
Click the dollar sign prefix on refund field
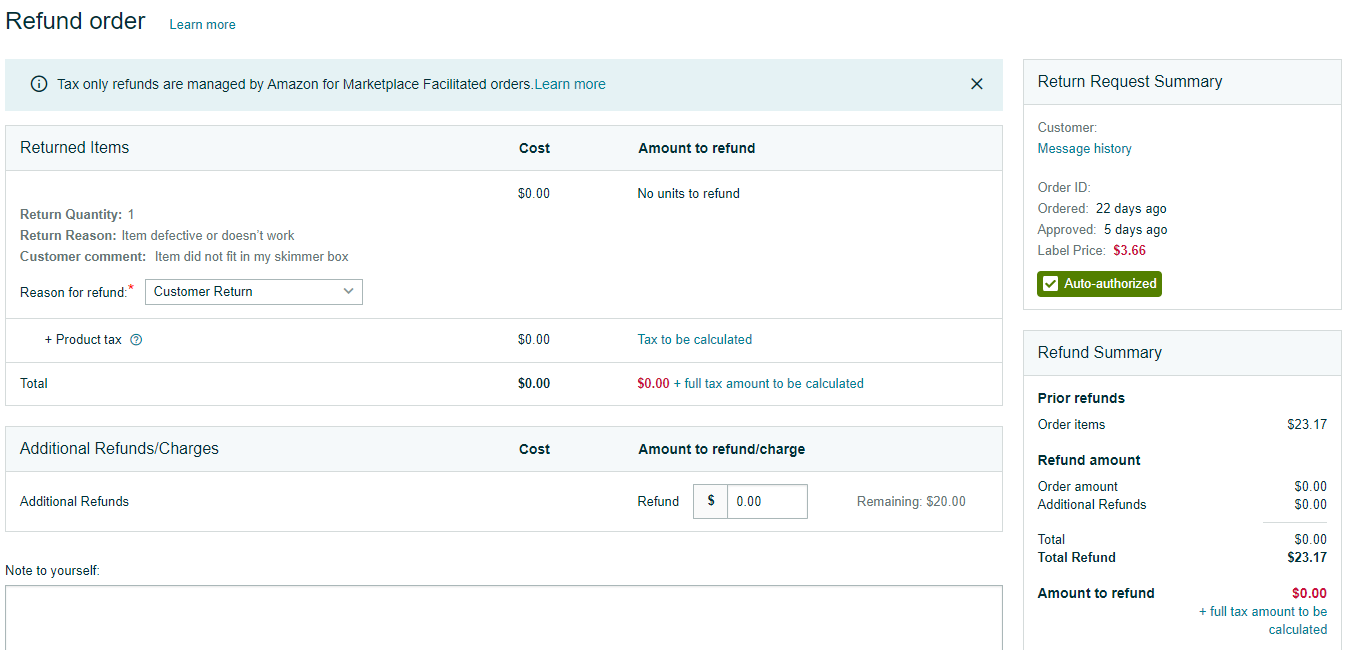coord(710,502)
